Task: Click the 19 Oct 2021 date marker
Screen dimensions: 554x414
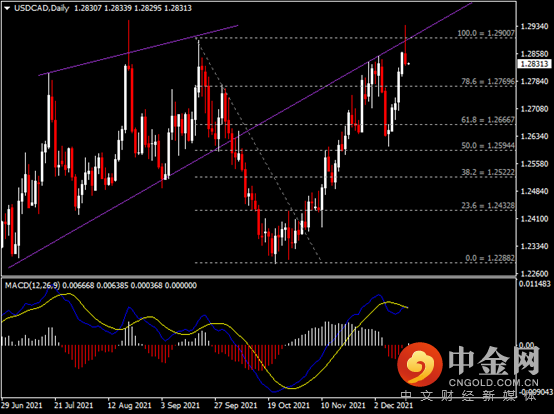Action: [288, 405]
